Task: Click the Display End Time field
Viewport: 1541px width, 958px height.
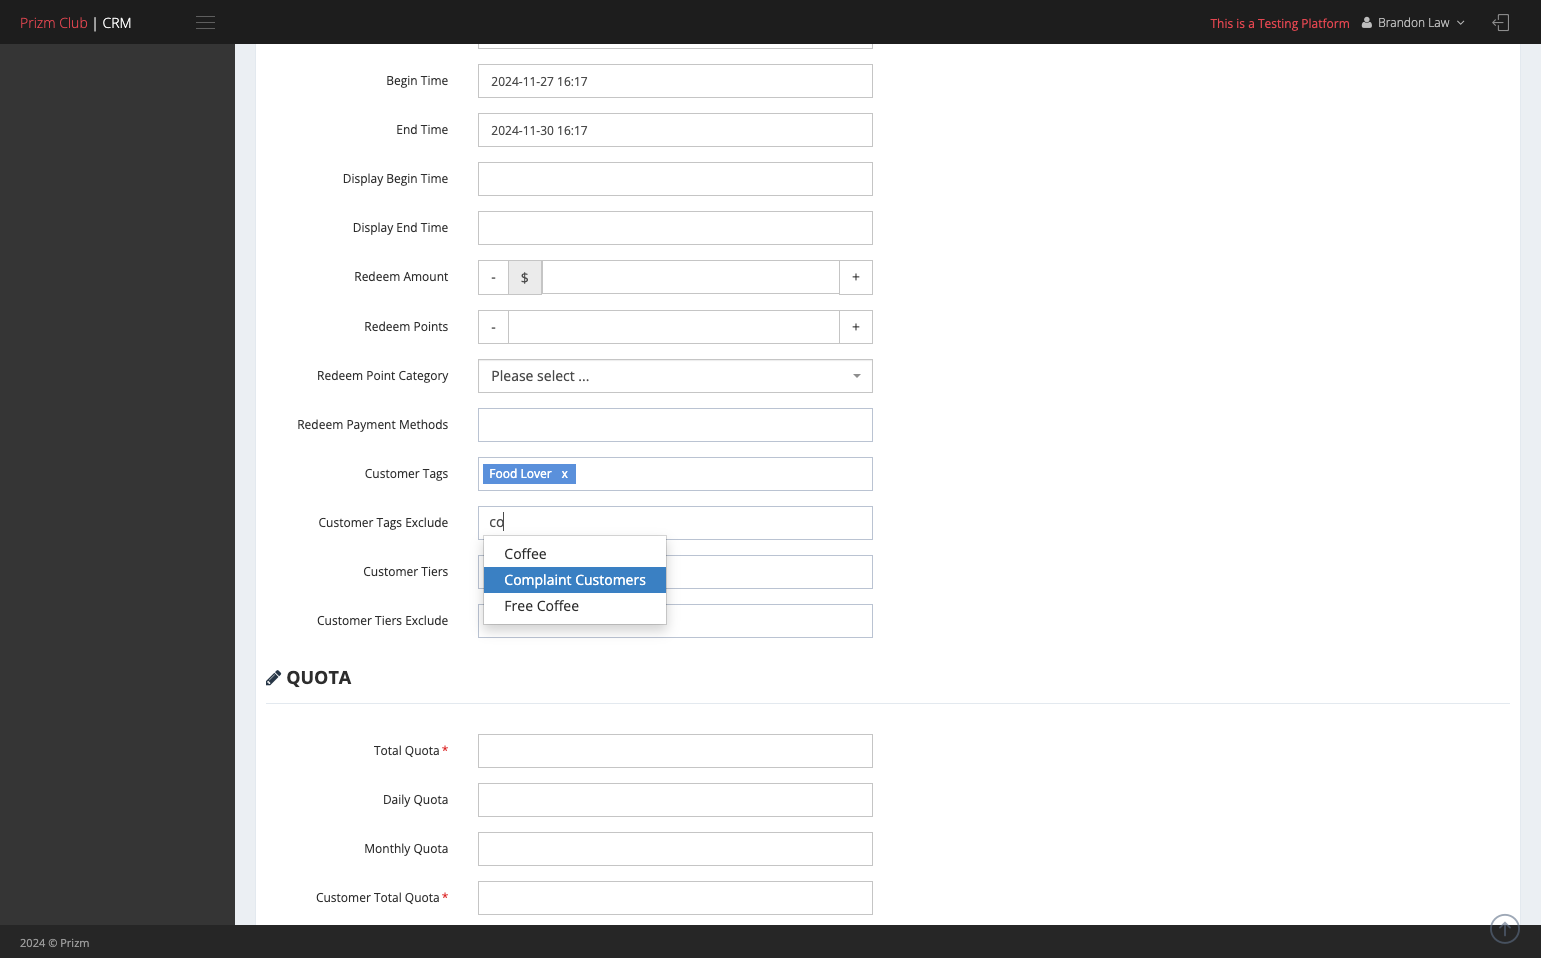Action: pyautogui.click(x=675, y=228)
